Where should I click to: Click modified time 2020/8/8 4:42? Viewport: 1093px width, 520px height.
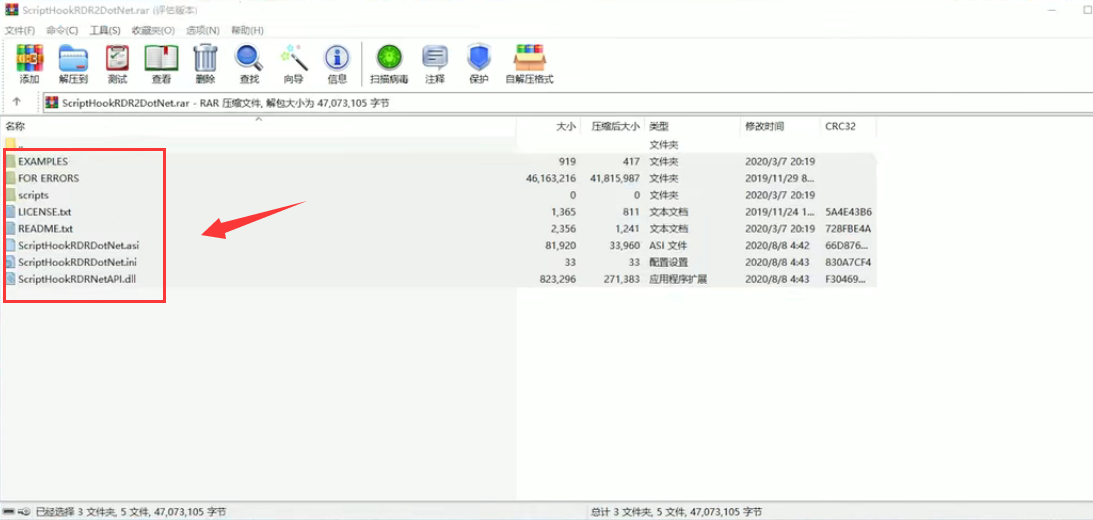coord(777,245)
